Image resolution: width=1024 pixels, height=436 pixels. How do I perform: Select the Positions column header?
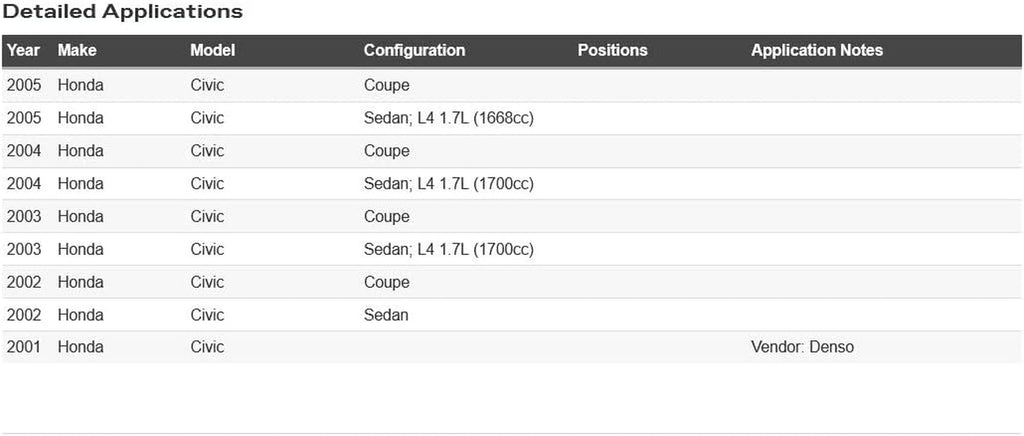(612, 50)
